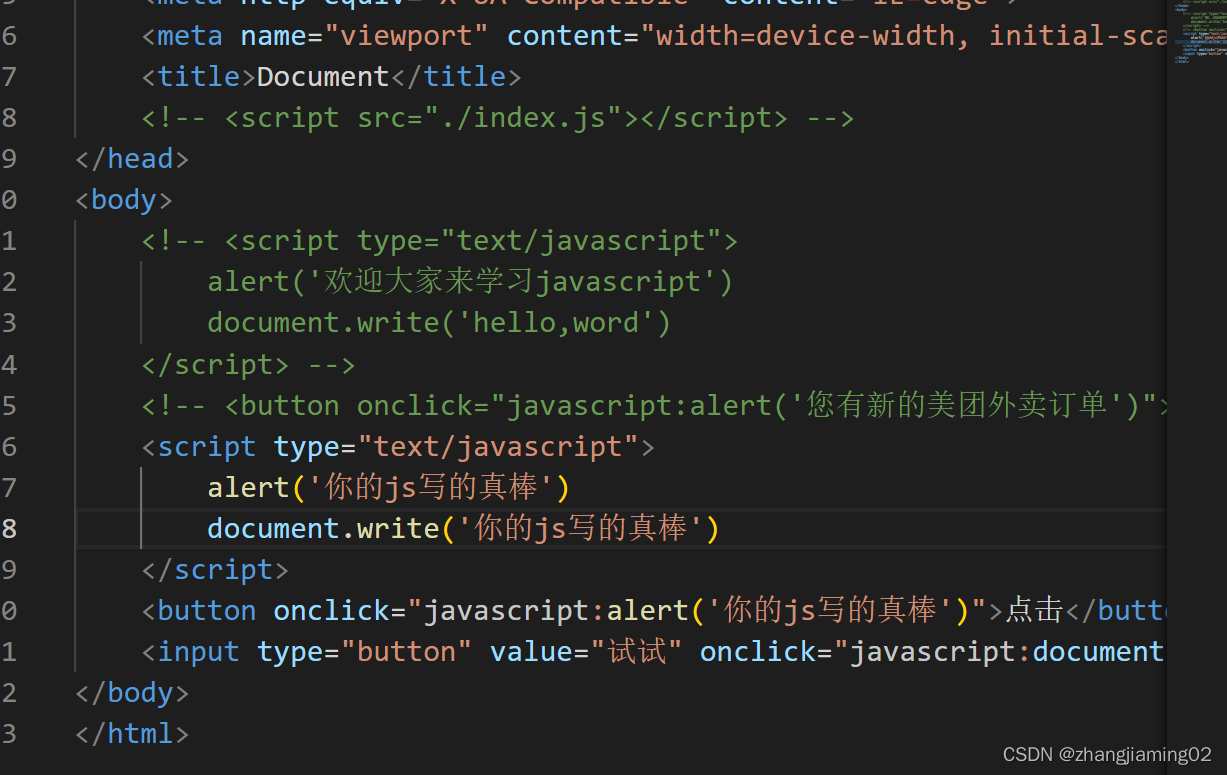Screen dimensions: 1227x775
Task: Click line number 8 of document.write line
Action: 8,528
